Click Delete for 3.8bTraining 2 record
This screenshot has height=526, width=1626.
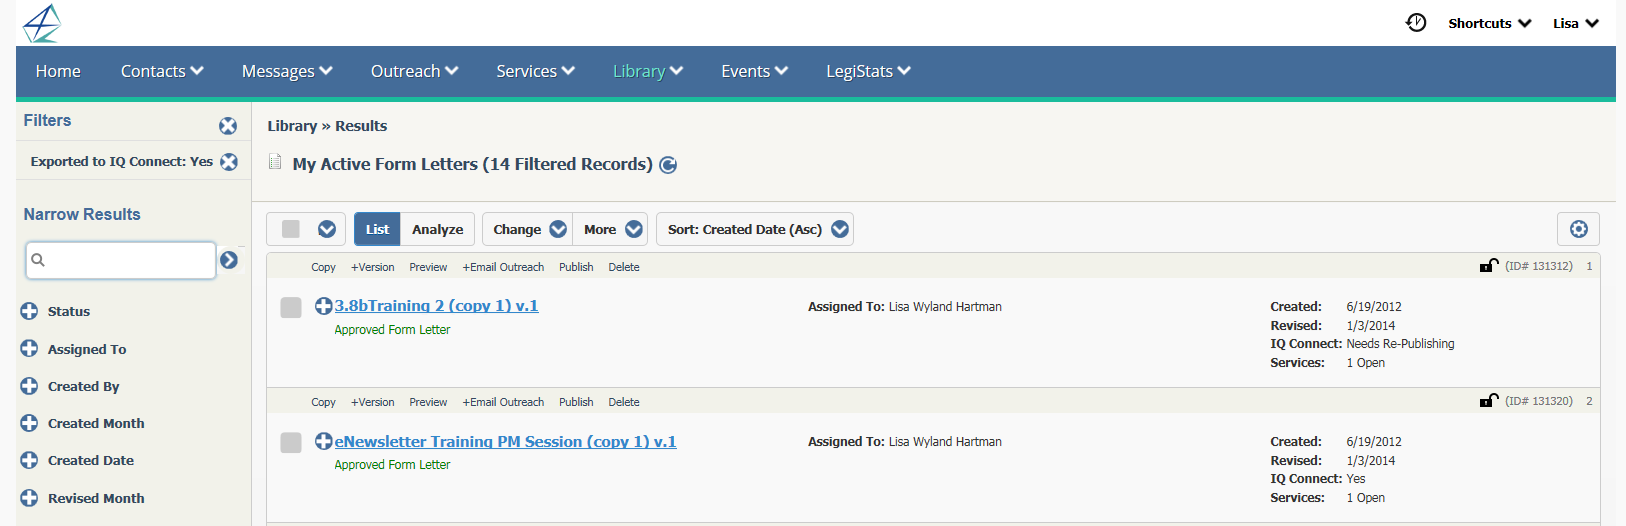[x=624, y=267]
